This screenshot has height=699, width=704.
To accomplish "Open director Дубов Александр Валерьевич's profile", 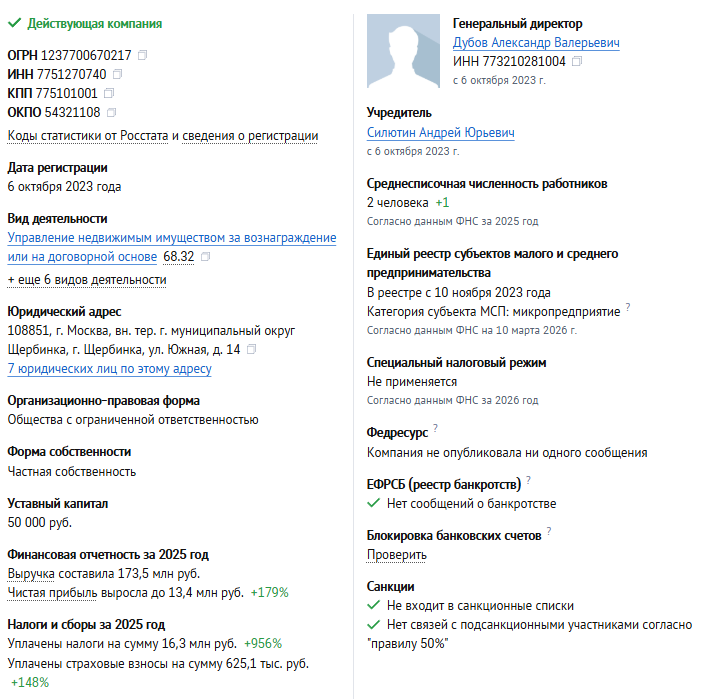I will pos(536,43).
